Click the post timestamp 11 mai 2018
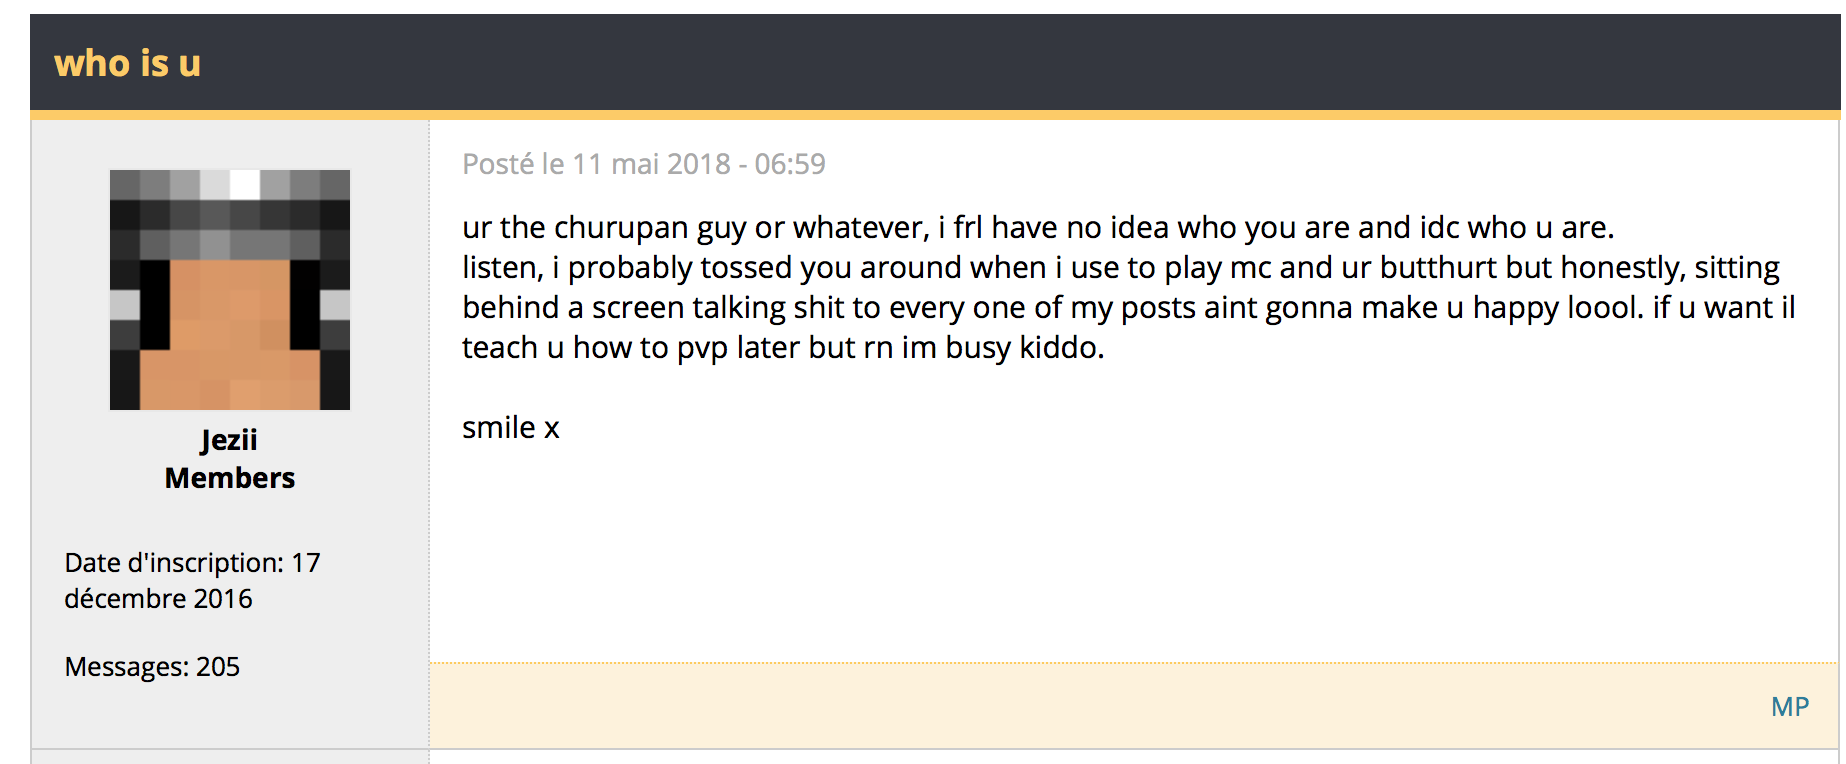The width and height of the screenshot is (1846, 764). click(650, 164)
